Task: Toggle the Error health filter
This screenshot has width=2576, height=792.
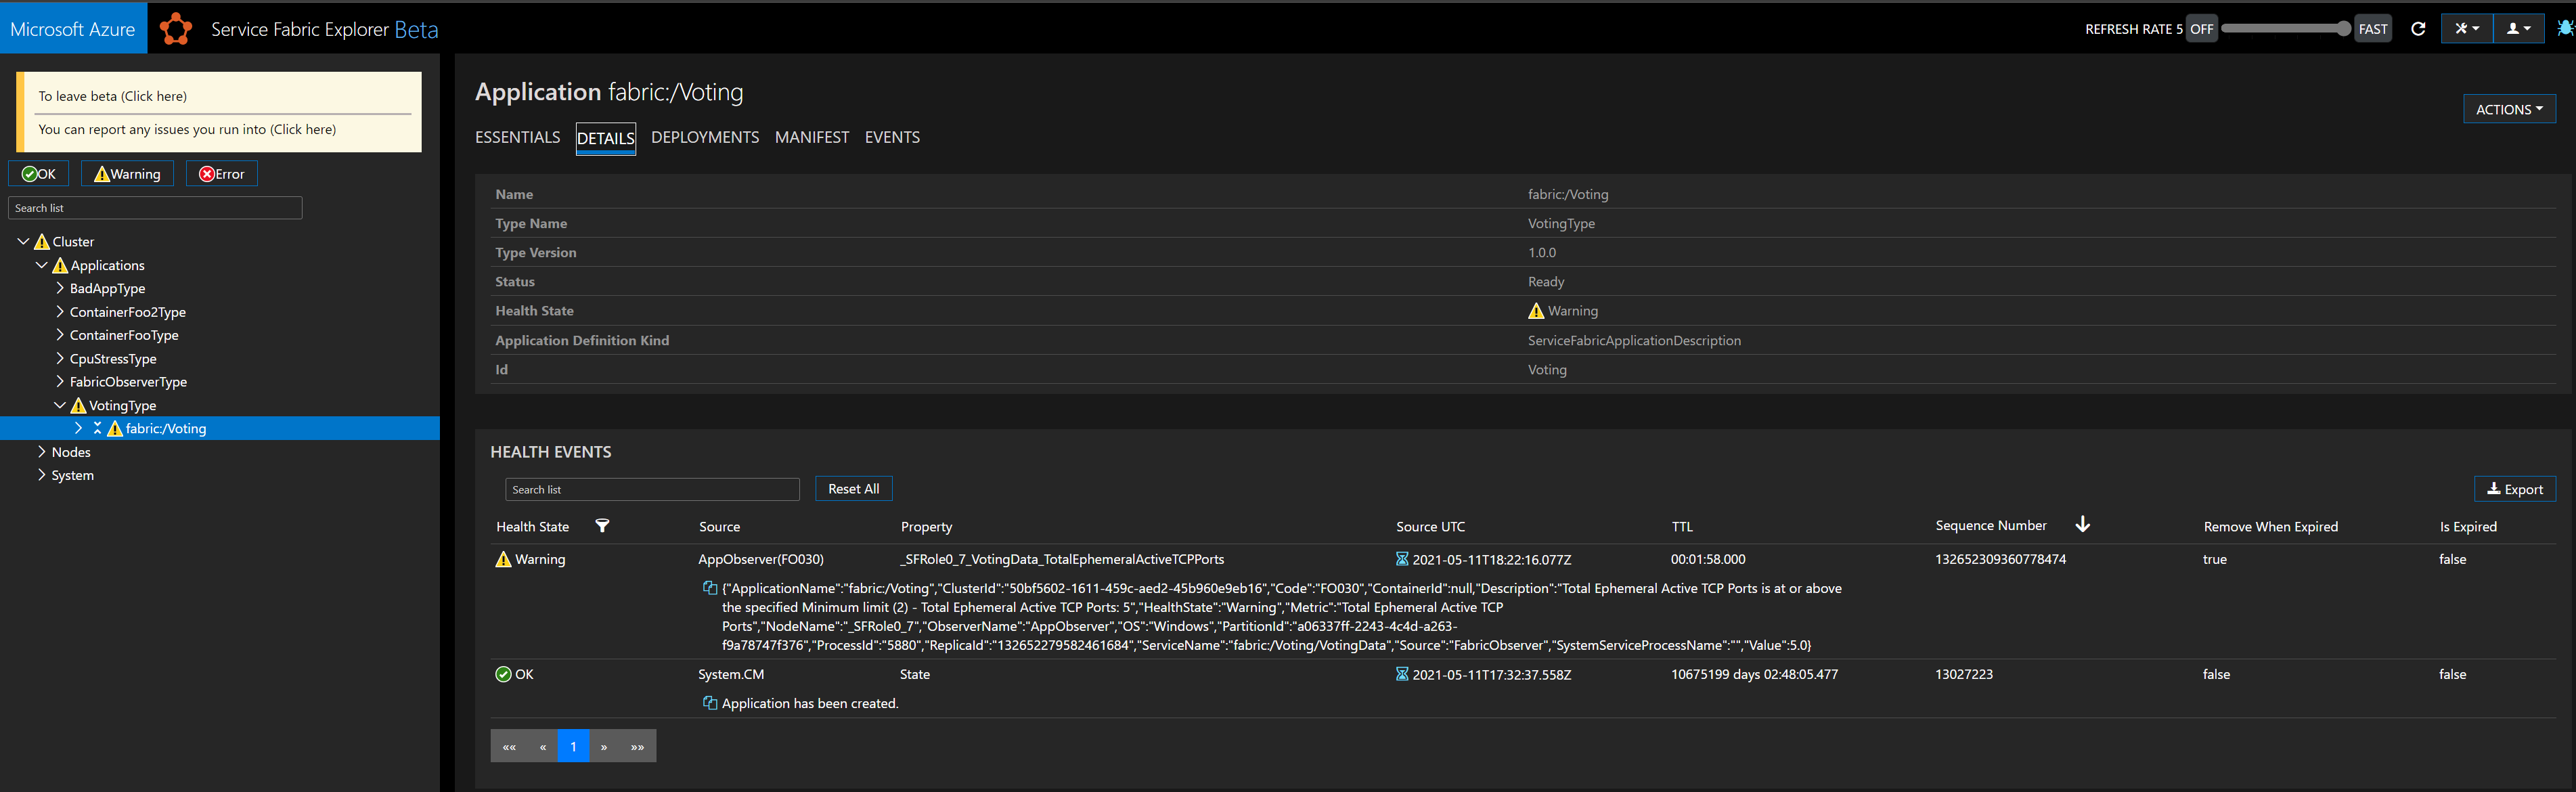Action: click(x=221, y=174)
